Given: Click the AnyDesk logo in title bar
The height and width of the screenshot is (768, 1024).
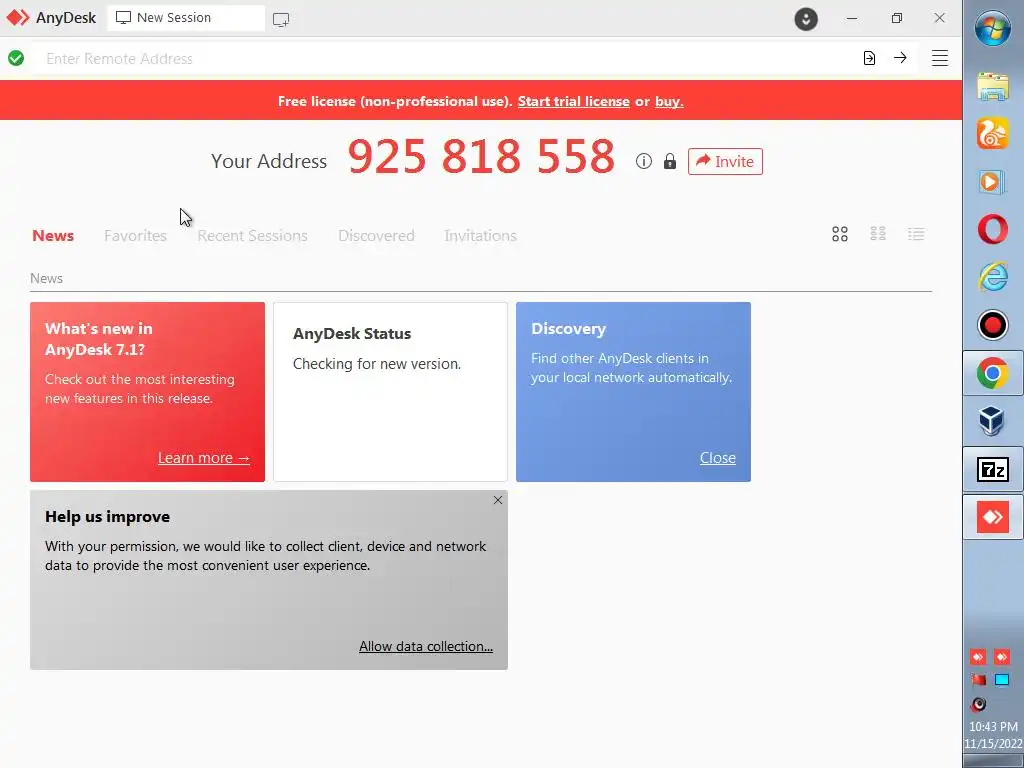Looking at the screenshot, I should pos(18,18).
